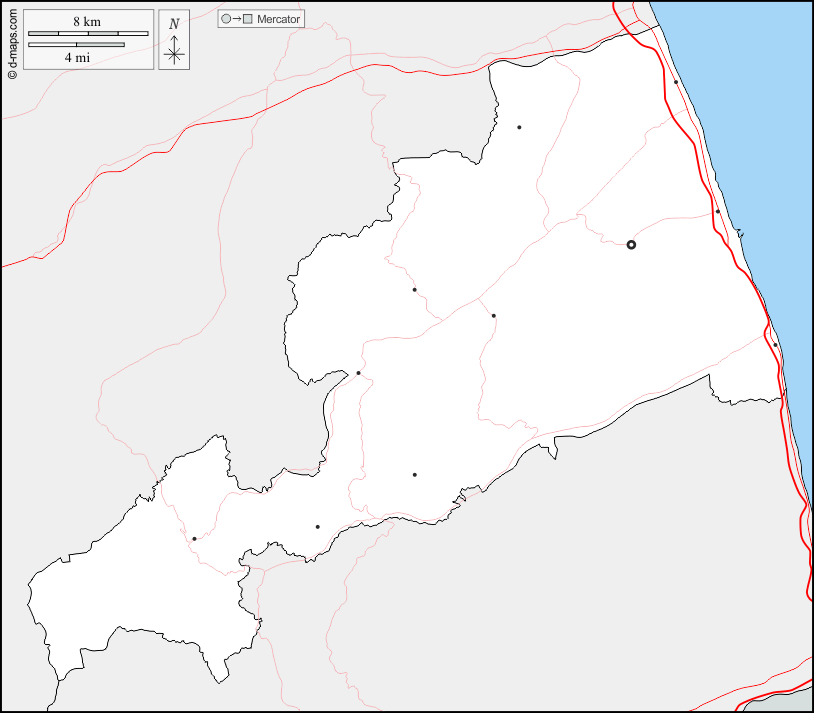Click the Mercator projection label
This screenshot has height=713, width=814.
pos(278,19)
